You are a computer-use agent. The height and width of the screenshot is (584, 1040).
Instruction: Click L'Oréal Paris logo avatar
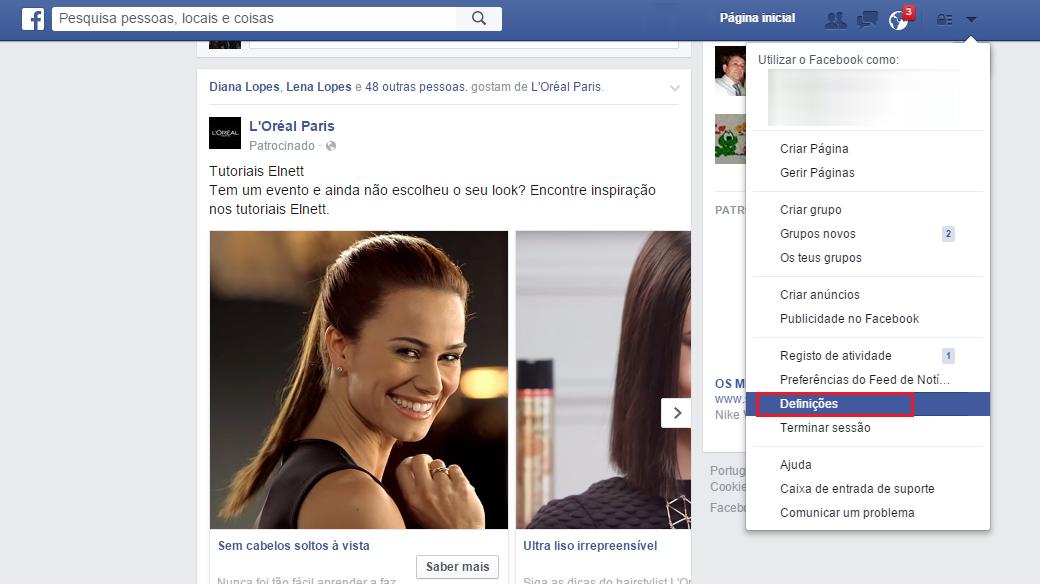[225, 133]
